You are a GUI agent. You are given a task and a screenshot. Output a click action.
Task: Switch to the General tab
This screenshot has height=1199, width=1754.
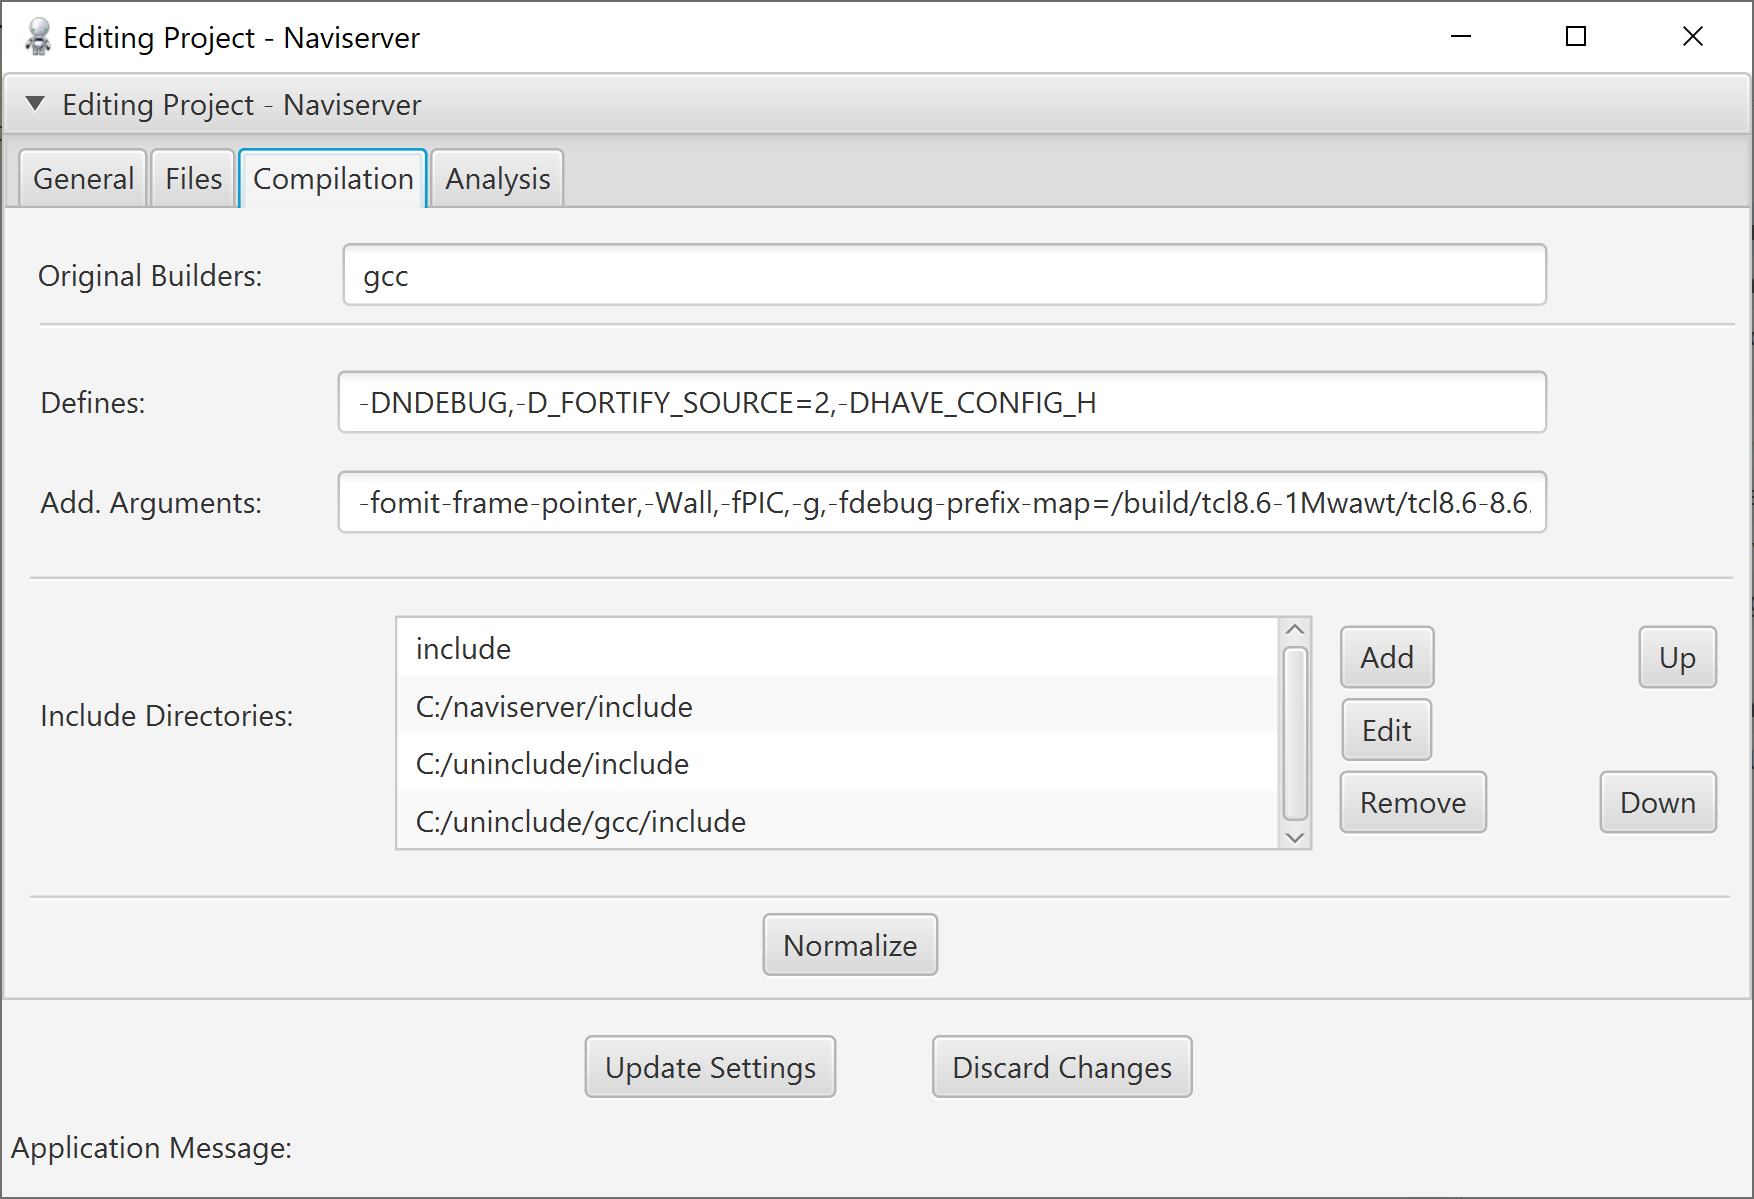pos(83,179)
